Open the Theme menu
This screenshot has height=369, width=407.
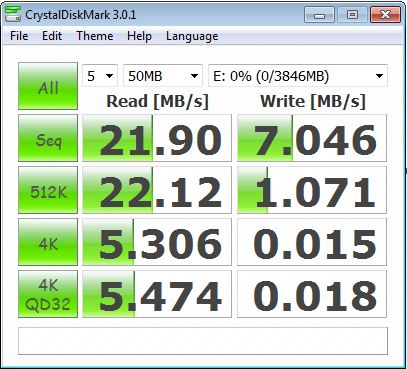tap(95, 36)
